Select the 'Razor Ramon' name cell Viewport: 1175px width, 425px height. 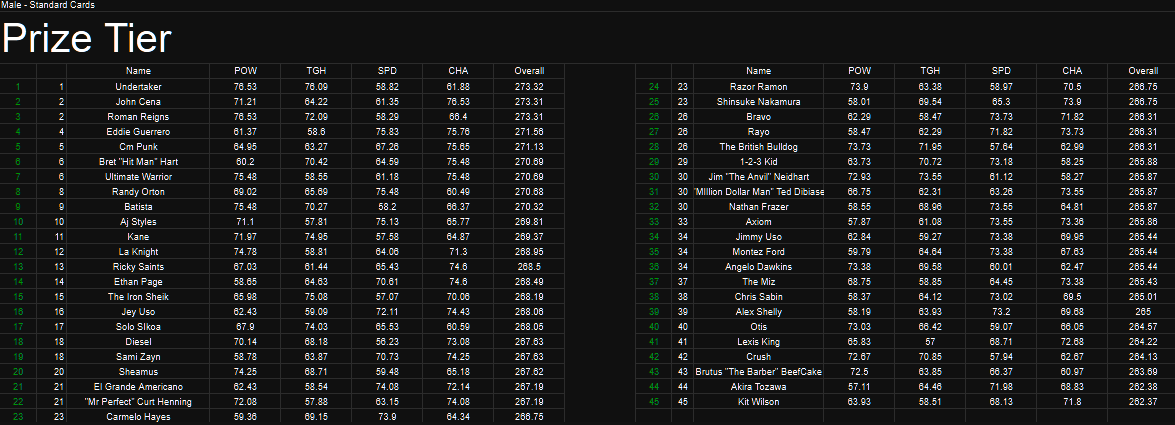[758, 87]
